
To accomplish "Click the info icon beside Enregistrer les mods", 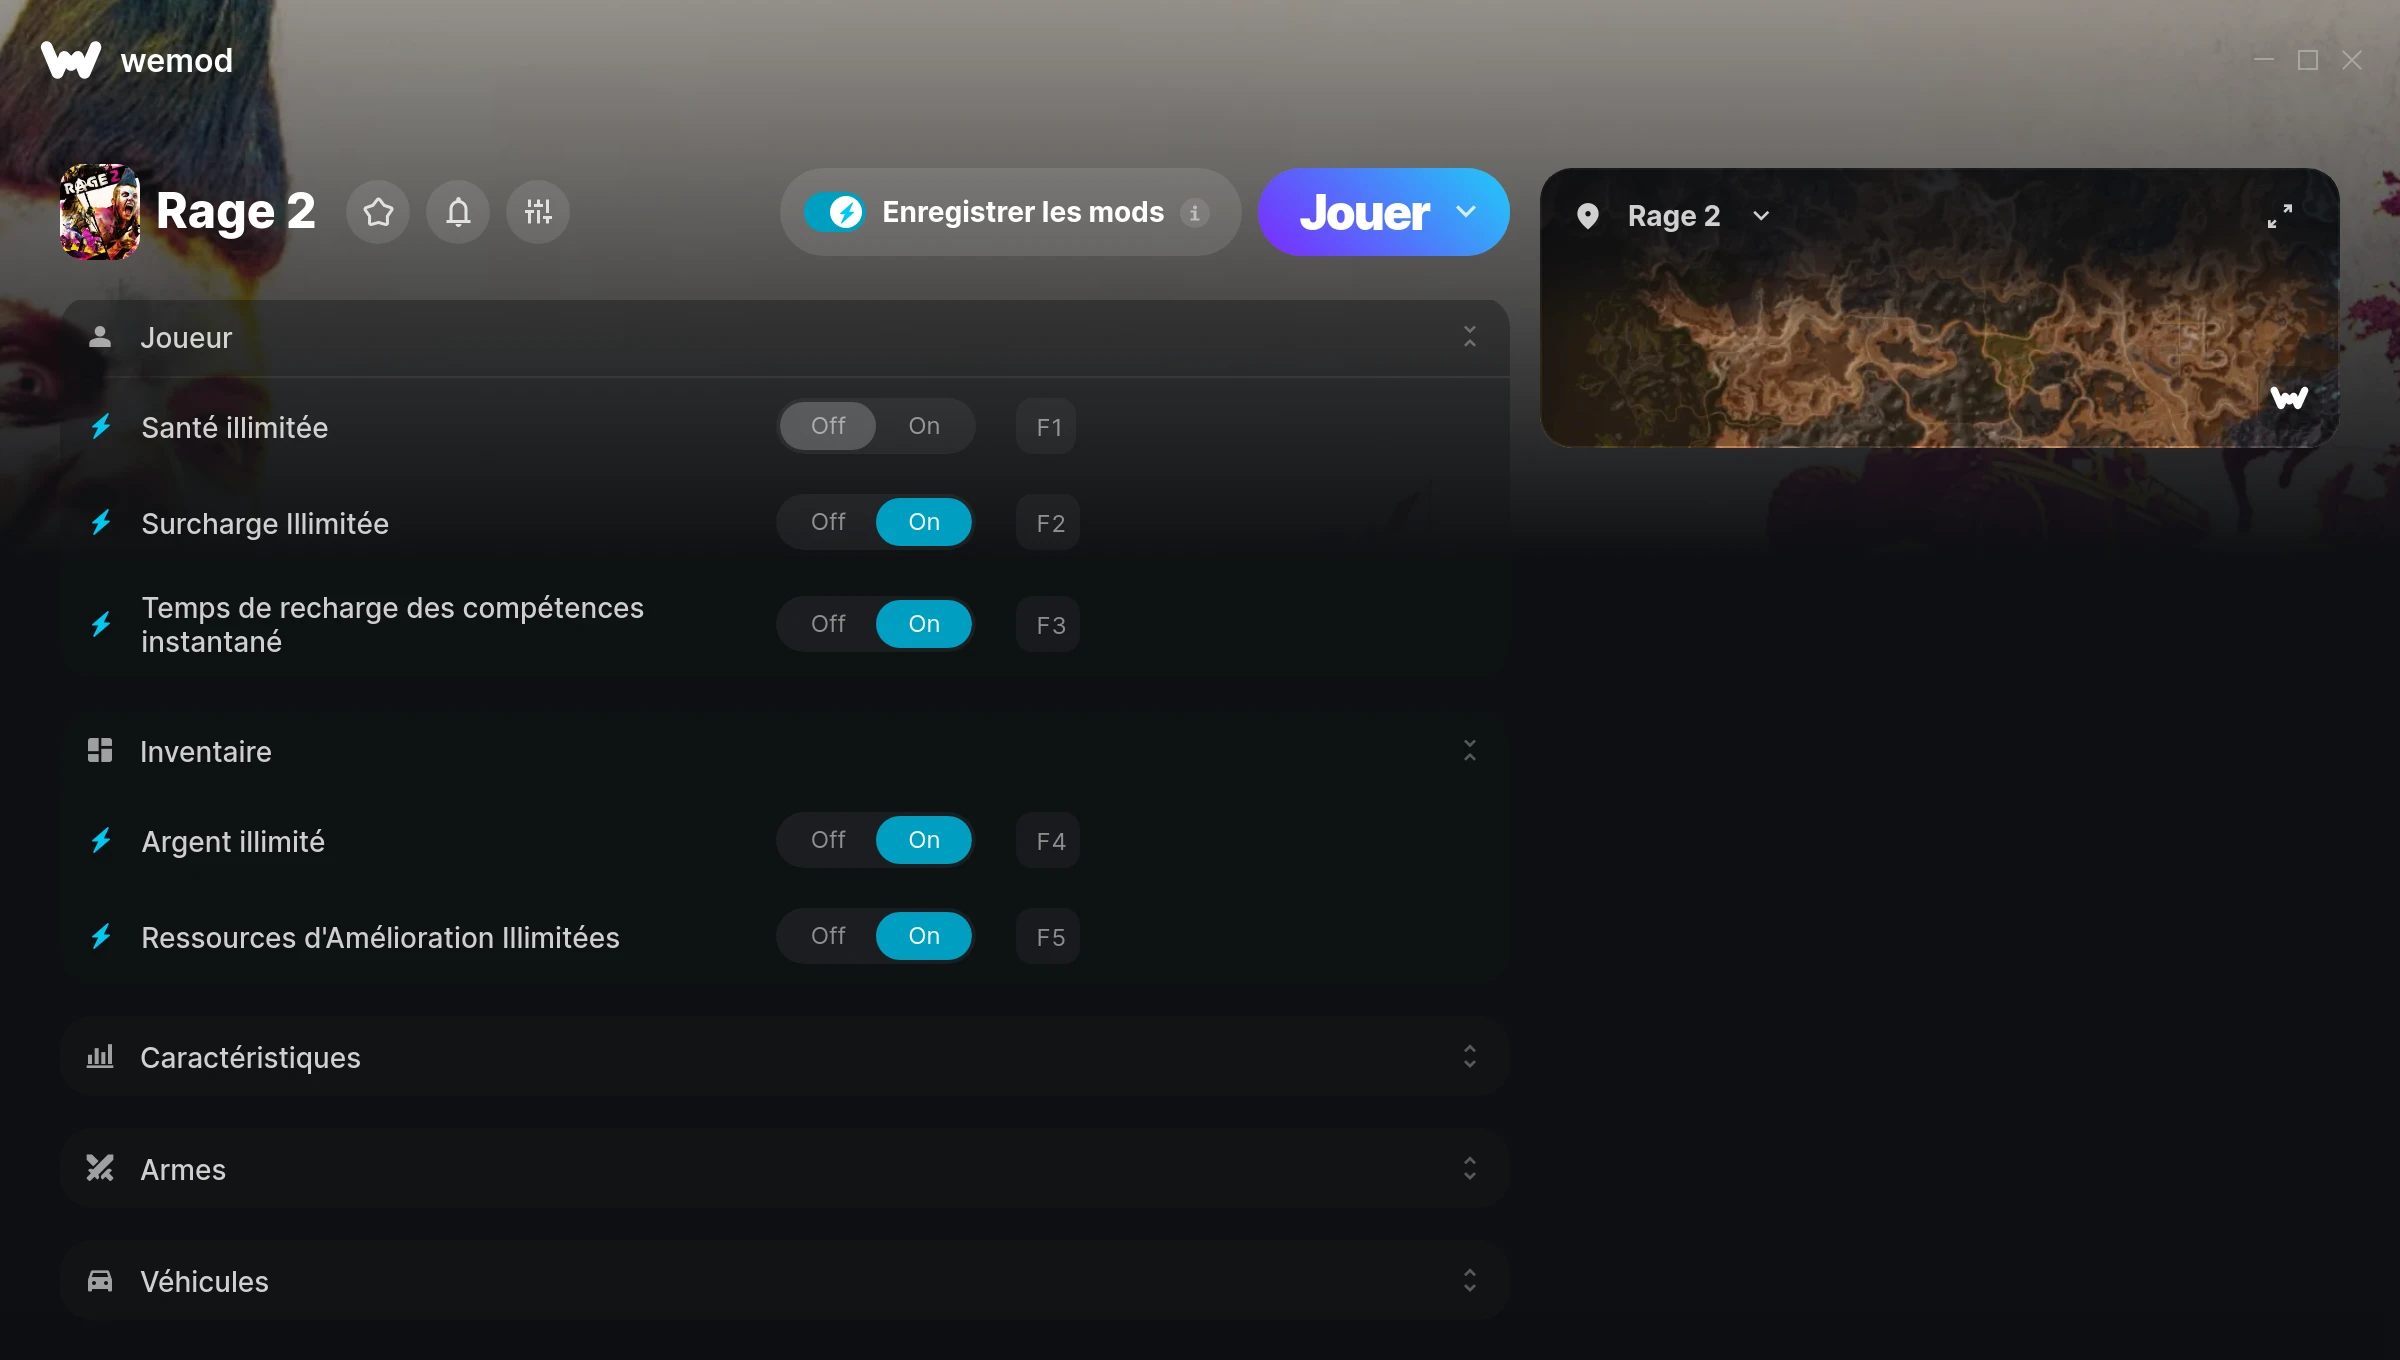I will pyautogui.click(x=1194, y=213).
